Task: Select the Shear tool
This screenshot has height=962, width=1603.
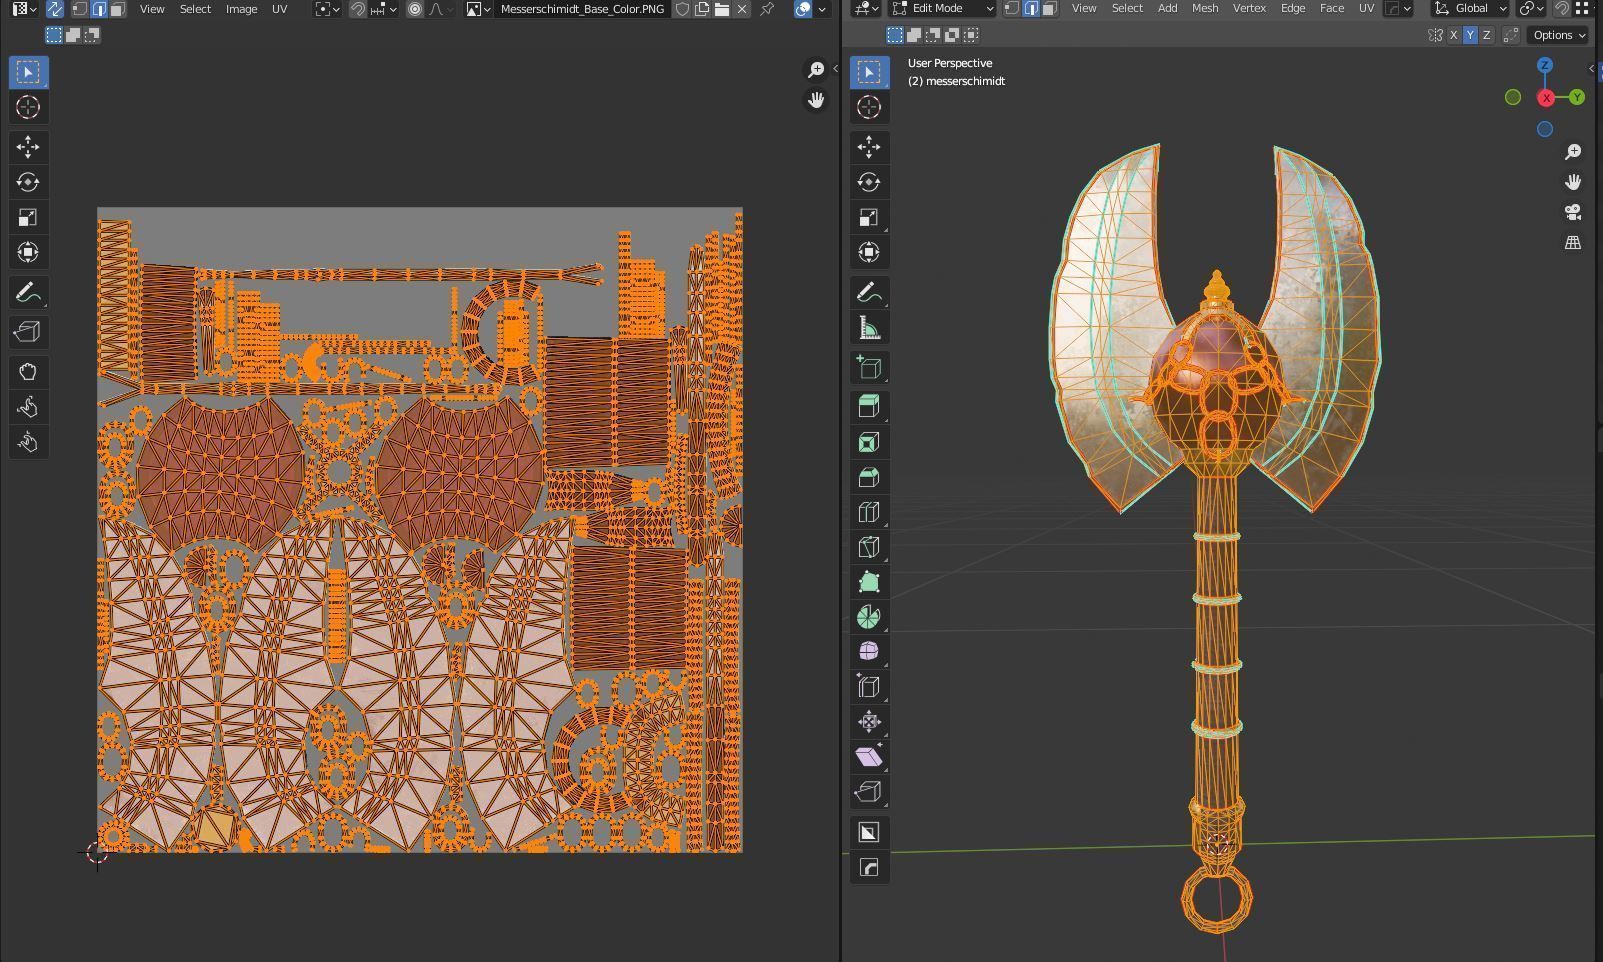Action: (x=868, y=756)
